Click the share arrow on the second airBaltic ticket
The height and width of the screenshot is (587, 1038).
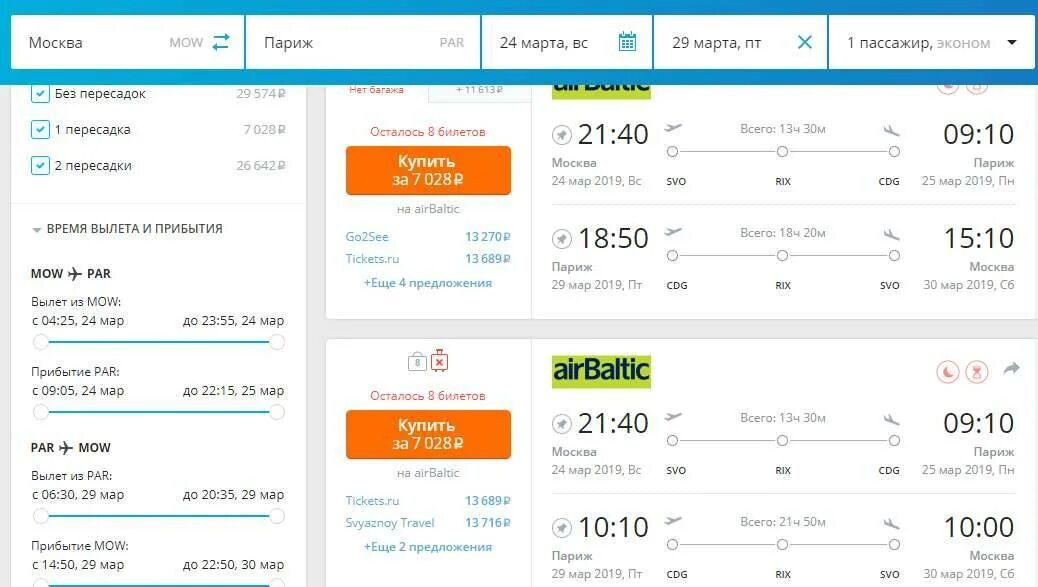point(1011,369)
